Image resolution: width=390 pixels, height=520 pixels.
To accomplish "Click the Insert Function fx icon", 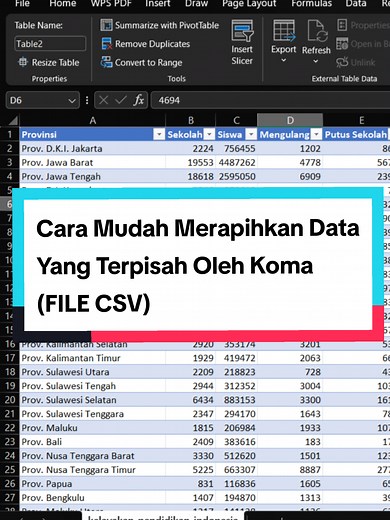I will 139,100.
